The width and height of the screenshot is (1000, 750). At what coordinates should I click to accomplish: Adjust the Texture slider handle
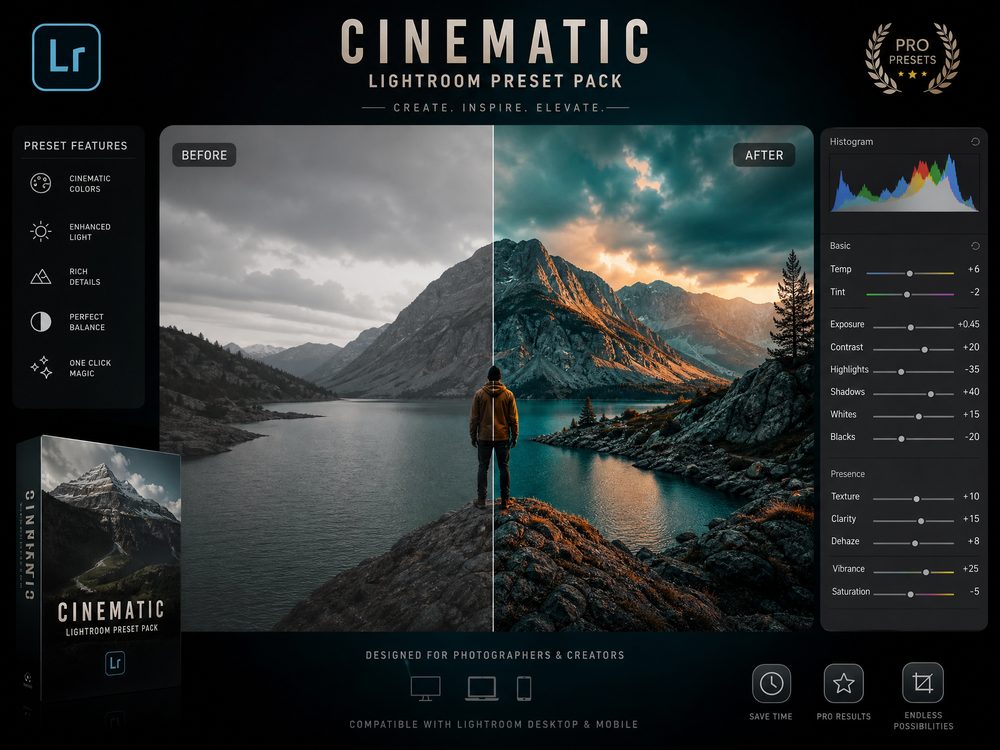coord(916,499)
